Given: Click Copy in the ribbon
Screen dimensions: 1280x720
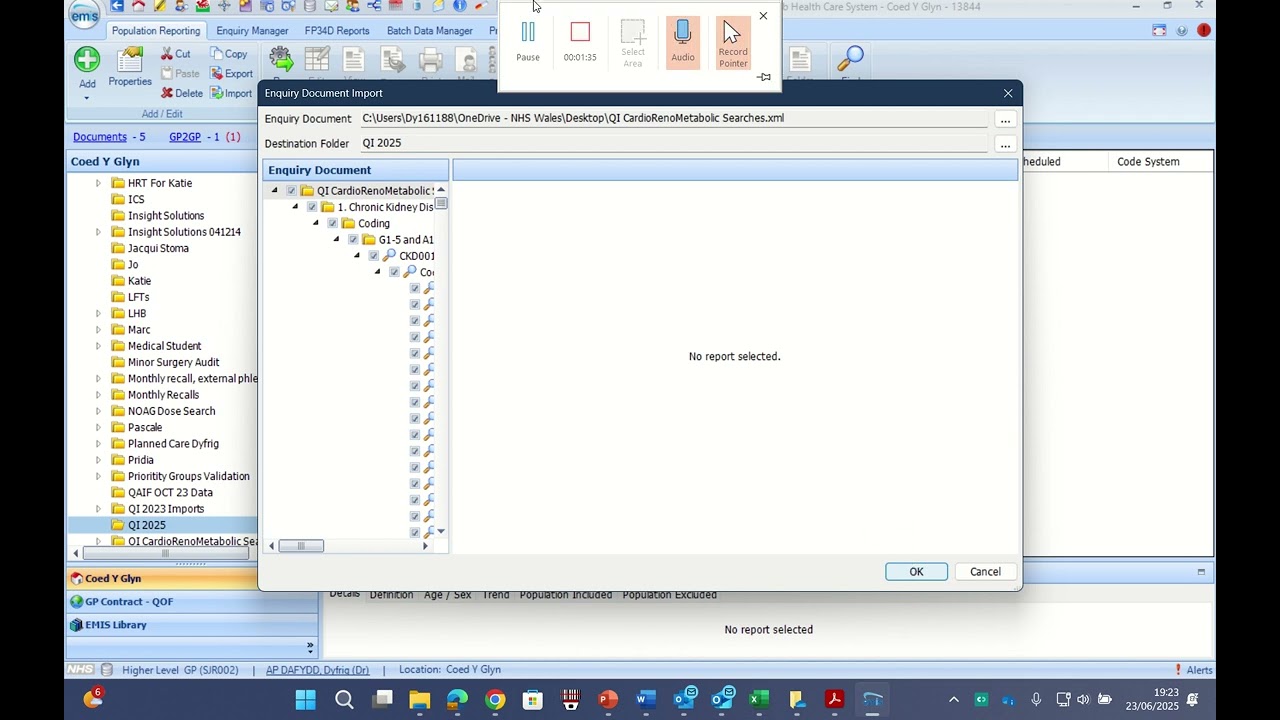Looking at the screenshot, I should pyautogui.click(x=229, y=54).
